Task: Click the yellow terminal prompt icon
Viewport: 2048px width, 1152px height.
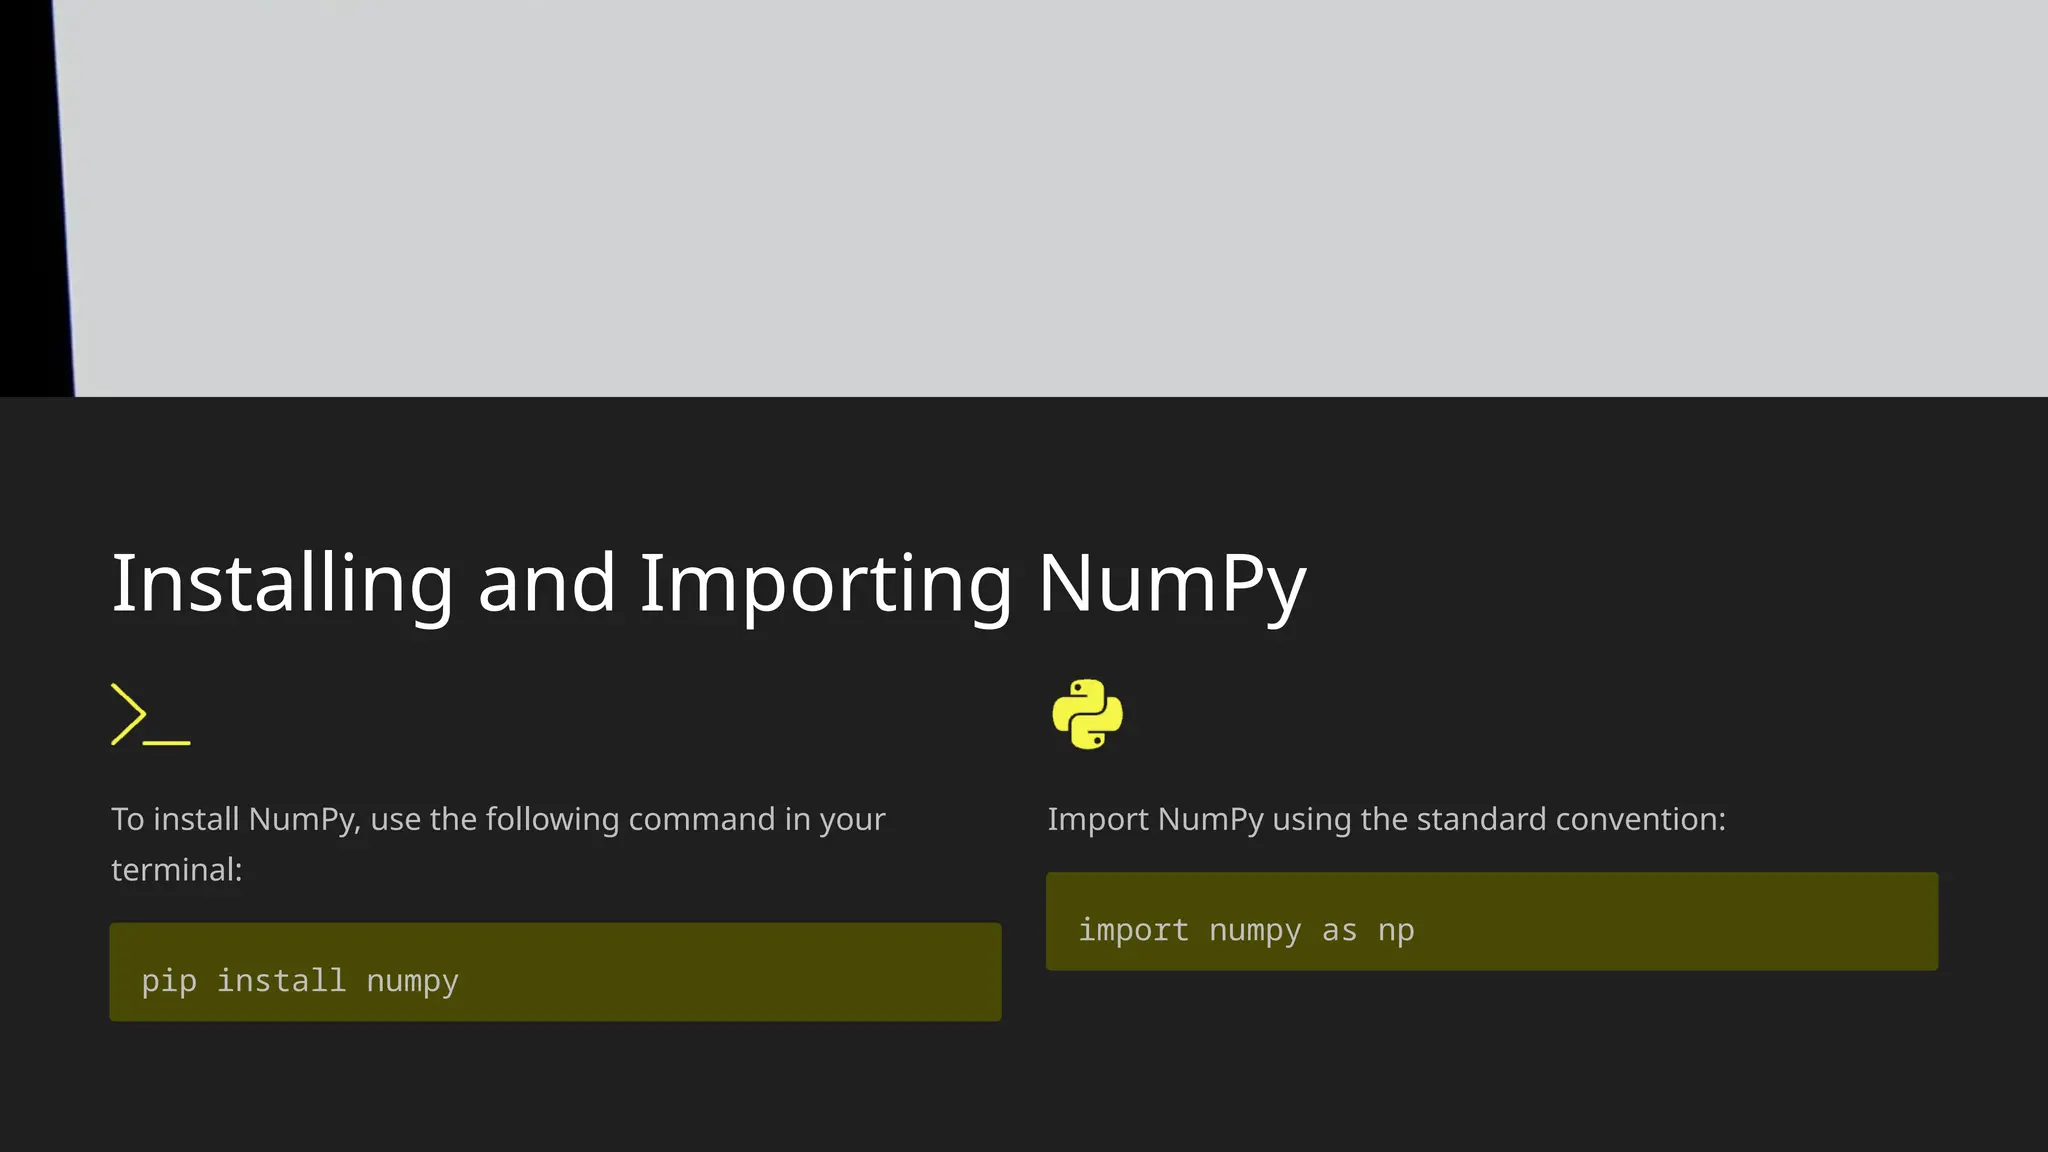Action: click(x=151, y=714)
